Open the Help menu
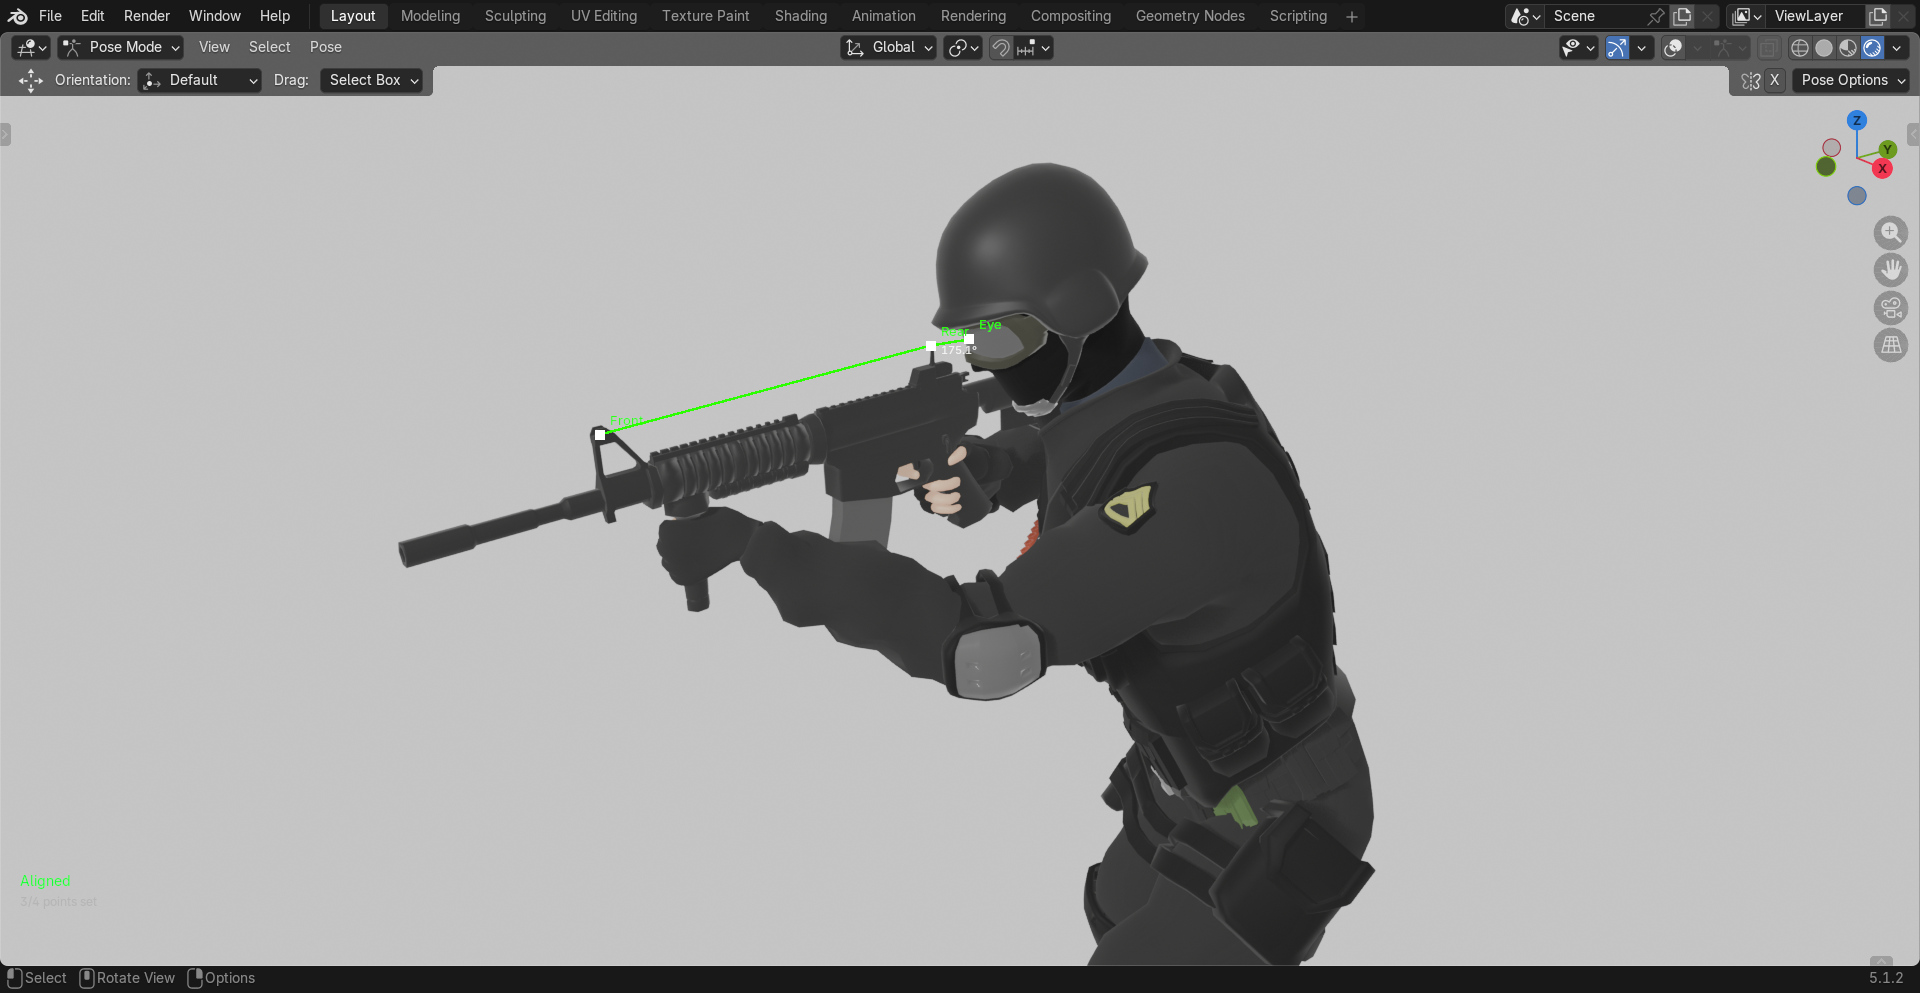The width and height of the screenshot is (1920, 993). [x=275, y=16]
